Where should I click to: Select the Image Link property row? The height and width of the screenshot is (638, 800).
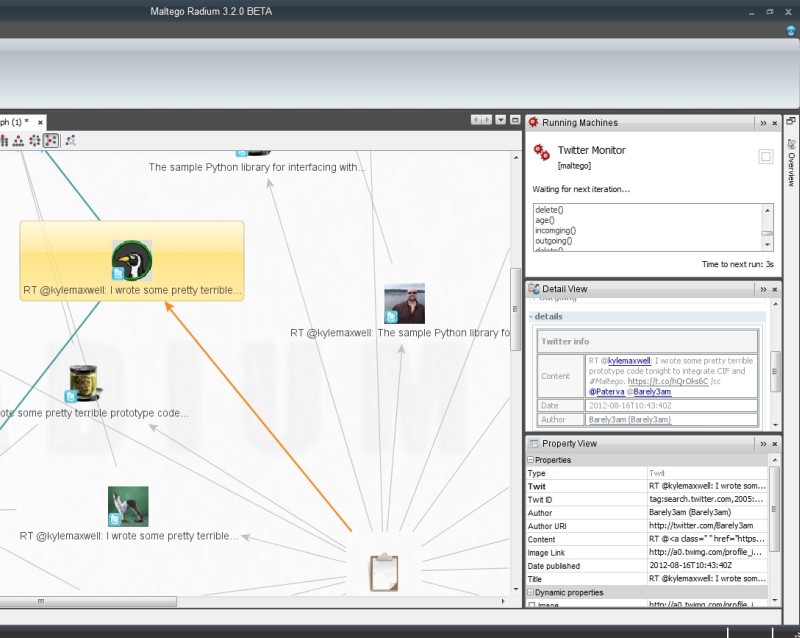[647, 553]
